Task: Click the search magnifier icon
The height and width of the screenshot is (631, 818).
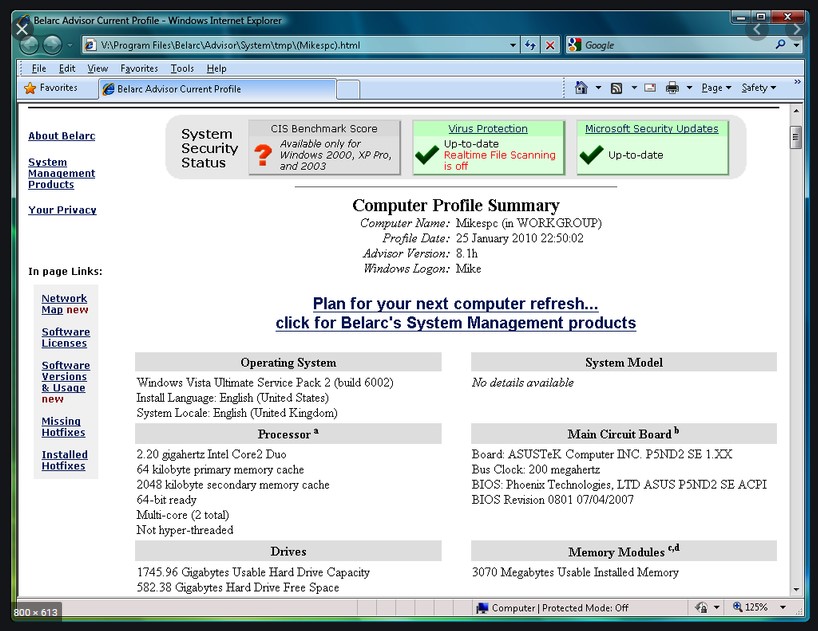Action: click(780, 45)
